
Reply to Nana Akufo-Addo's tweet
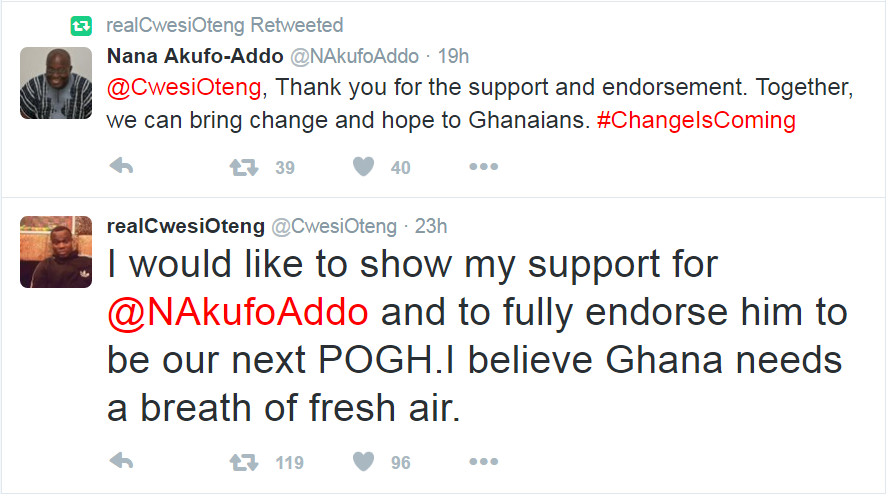121,167
